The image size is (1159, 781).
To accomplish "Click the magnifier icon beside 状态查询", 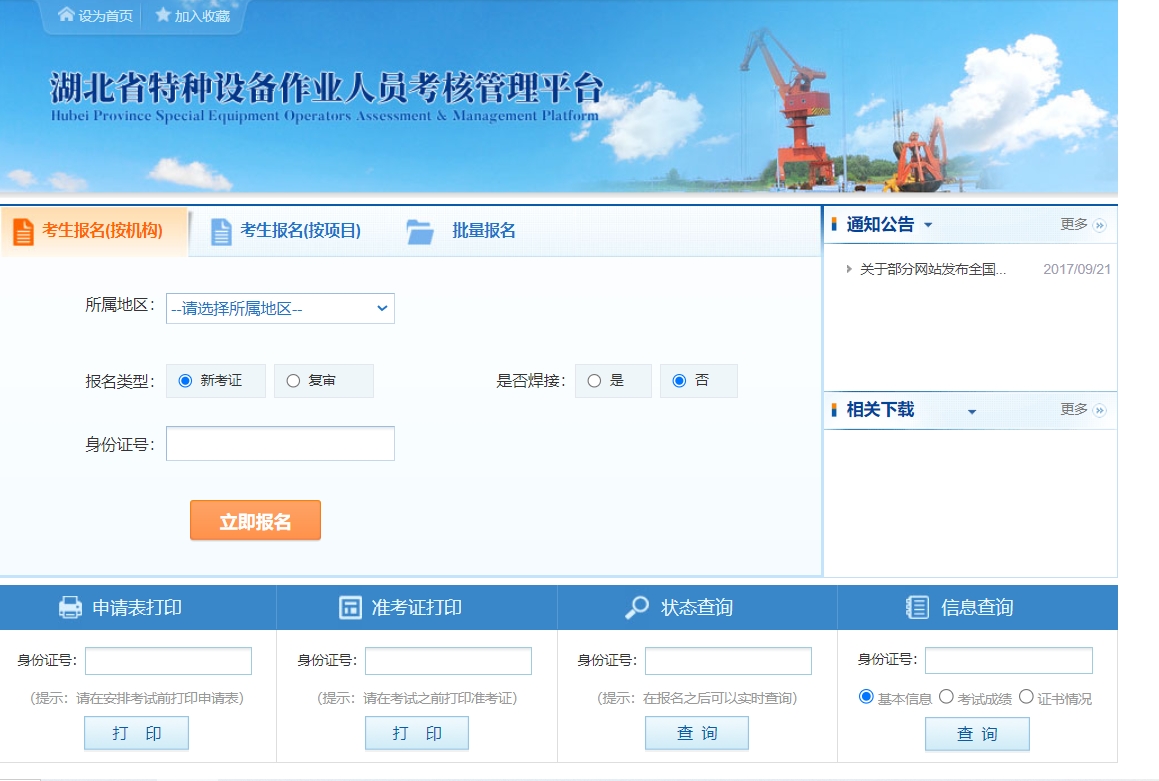I will [x=636, y=607].
